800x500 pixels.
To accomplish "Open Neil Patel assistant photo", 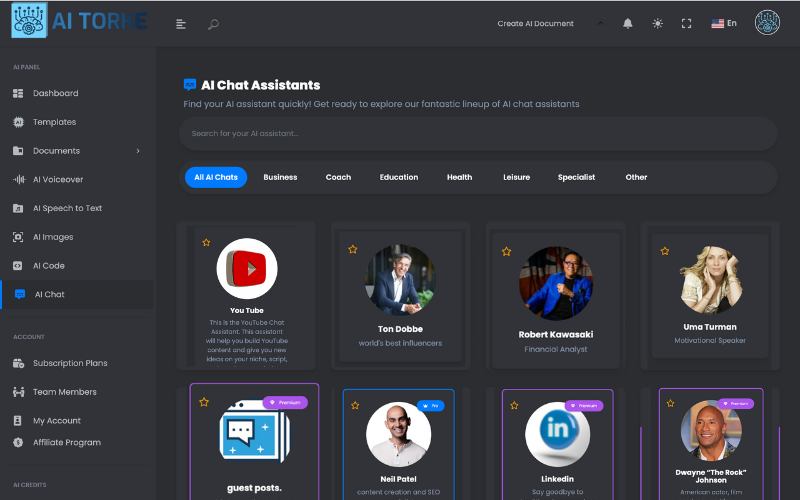I will [398, 434].
